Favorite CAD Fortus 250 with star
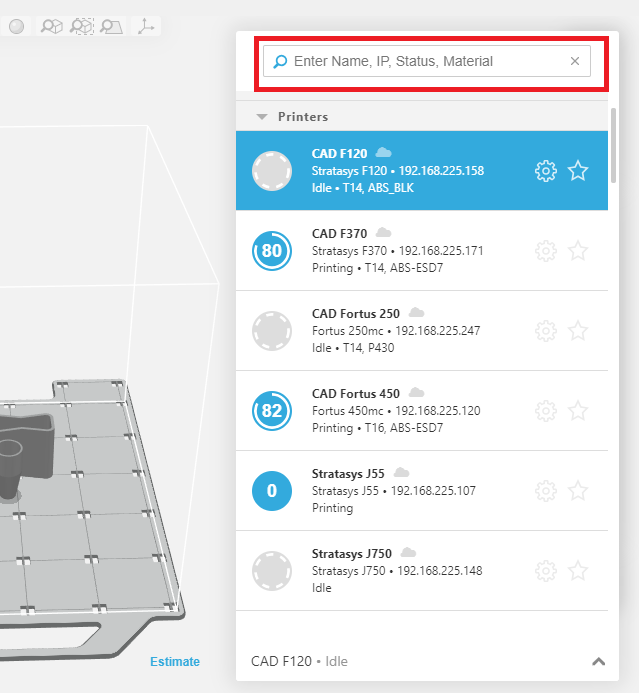This screenshot has width=639, height=693. point(578,331)
